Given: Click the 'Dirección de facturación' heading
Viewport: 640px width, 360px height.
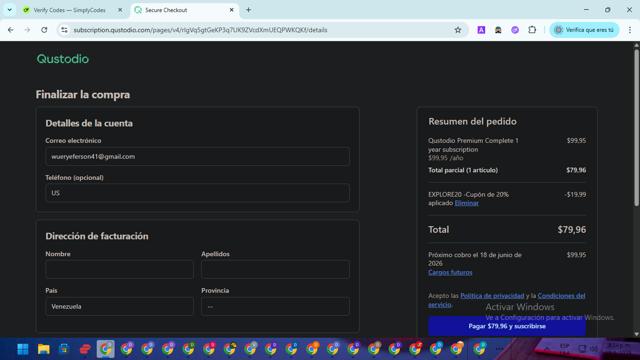Looking at the screenshot, I should pos(97,236).
